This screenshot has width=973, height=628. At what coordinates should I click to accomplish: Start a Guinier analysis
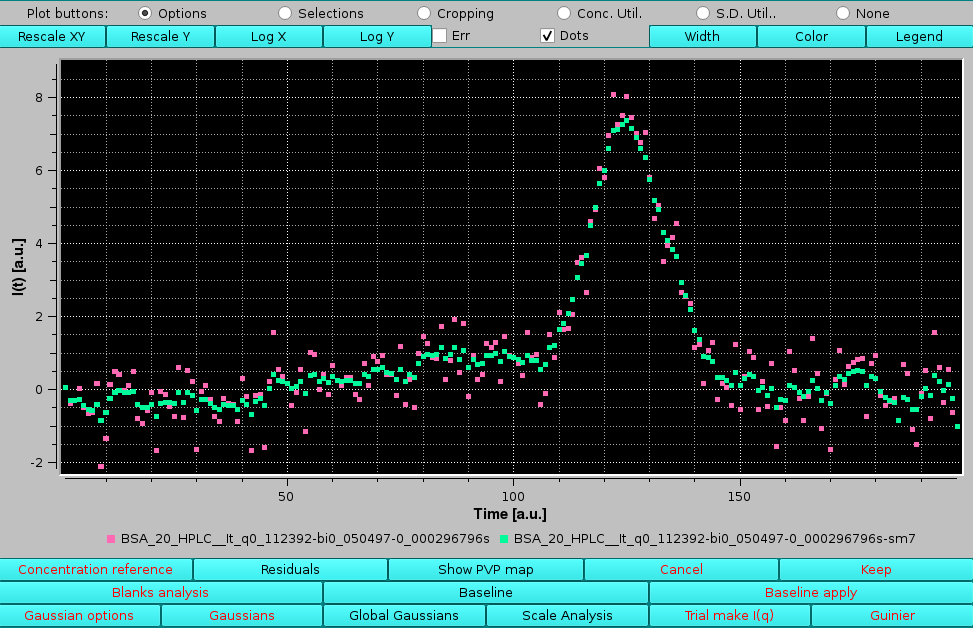pos(892,615)
